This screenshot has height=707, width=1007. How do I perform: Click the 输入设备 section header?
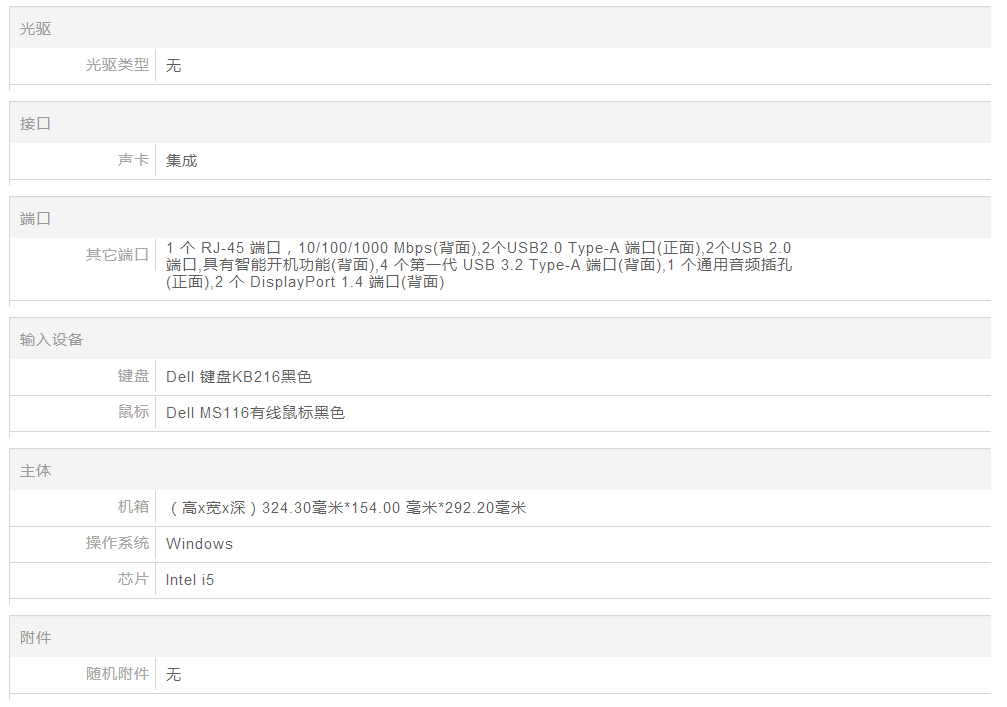click(52, 340)
